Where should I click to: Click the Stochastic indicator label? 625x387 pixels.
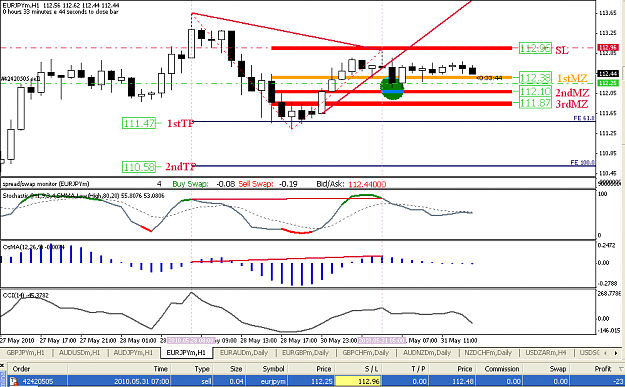pos(83,196)
